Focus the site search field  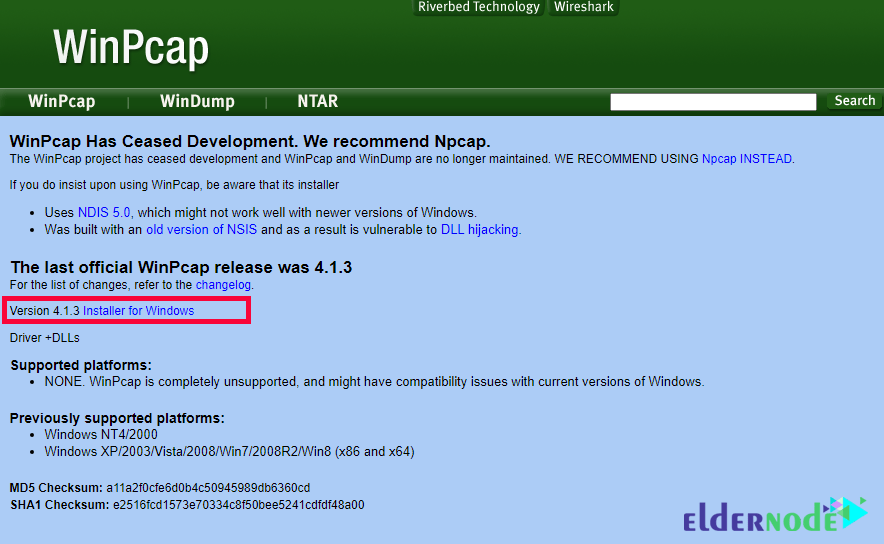[x=713, y=102]
